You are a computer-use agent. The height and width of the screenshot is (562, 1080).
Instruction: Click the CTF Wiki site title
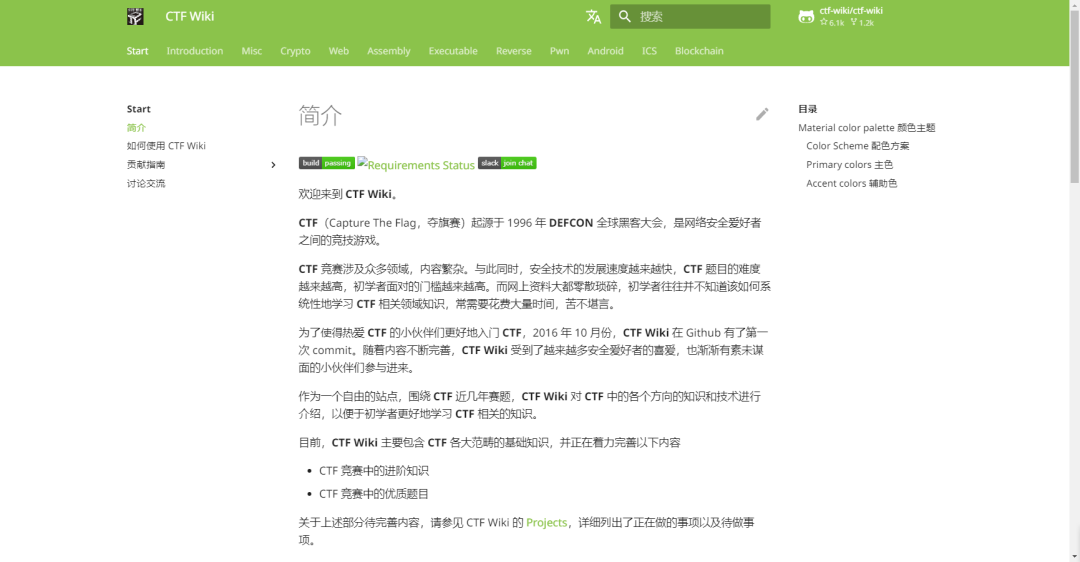[x=189, y=17]
